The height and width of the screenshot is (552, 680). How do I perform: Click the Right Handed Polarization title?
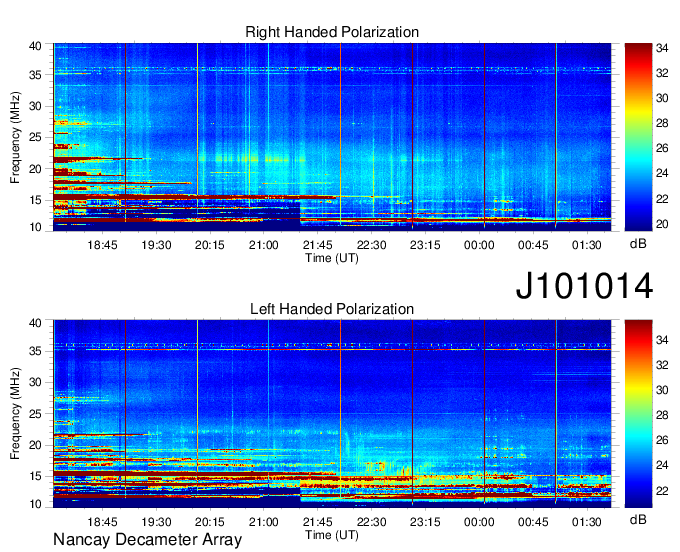[x=332, y=32]
